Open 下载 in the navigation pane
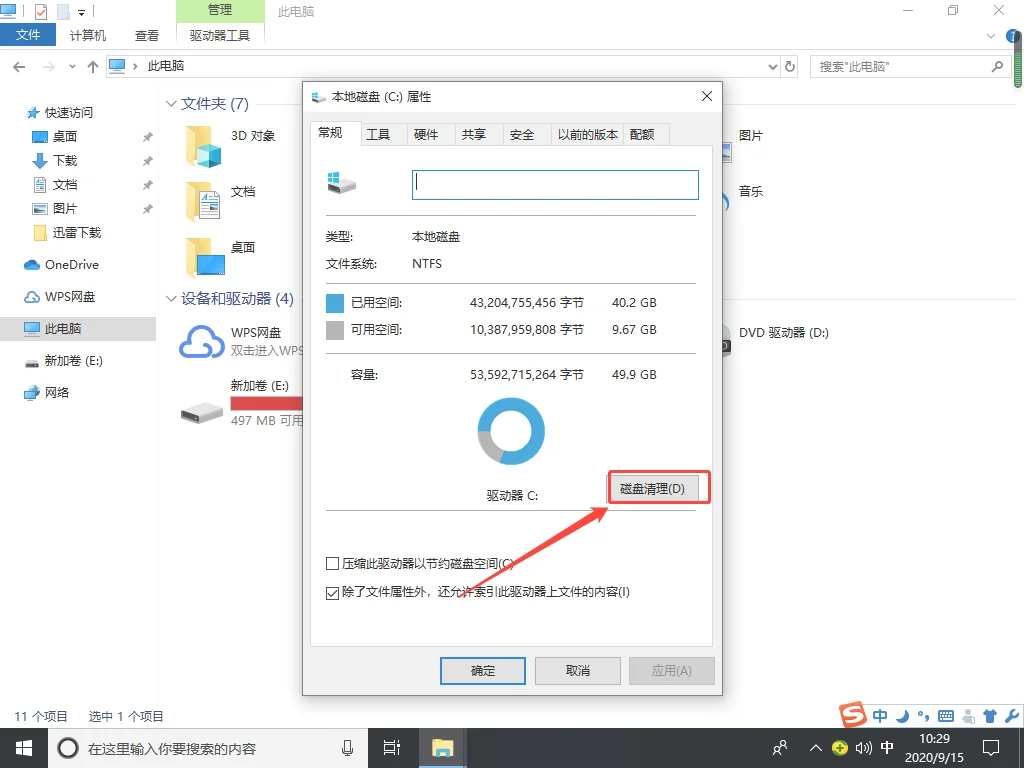Image resolution: width=1024 pixels, height=768 pixels. [56, 161]
